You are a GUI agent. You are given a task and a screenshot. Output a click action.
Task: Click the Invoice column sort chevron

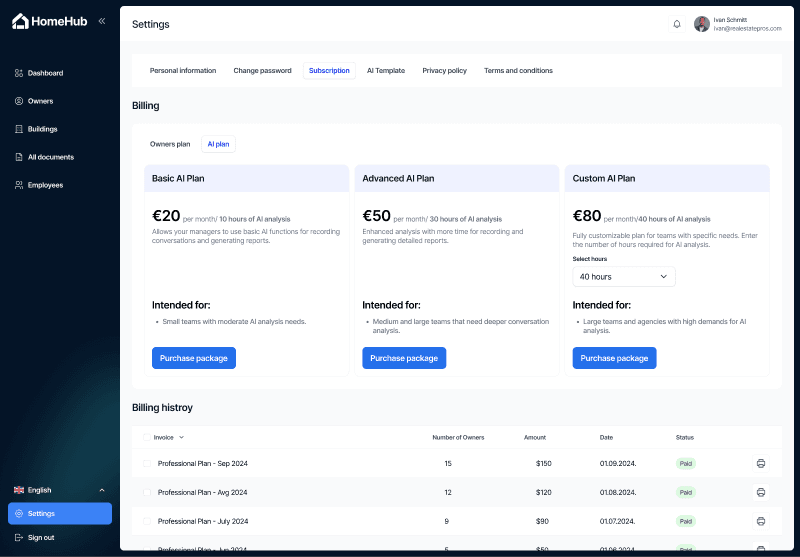(182, 437)
